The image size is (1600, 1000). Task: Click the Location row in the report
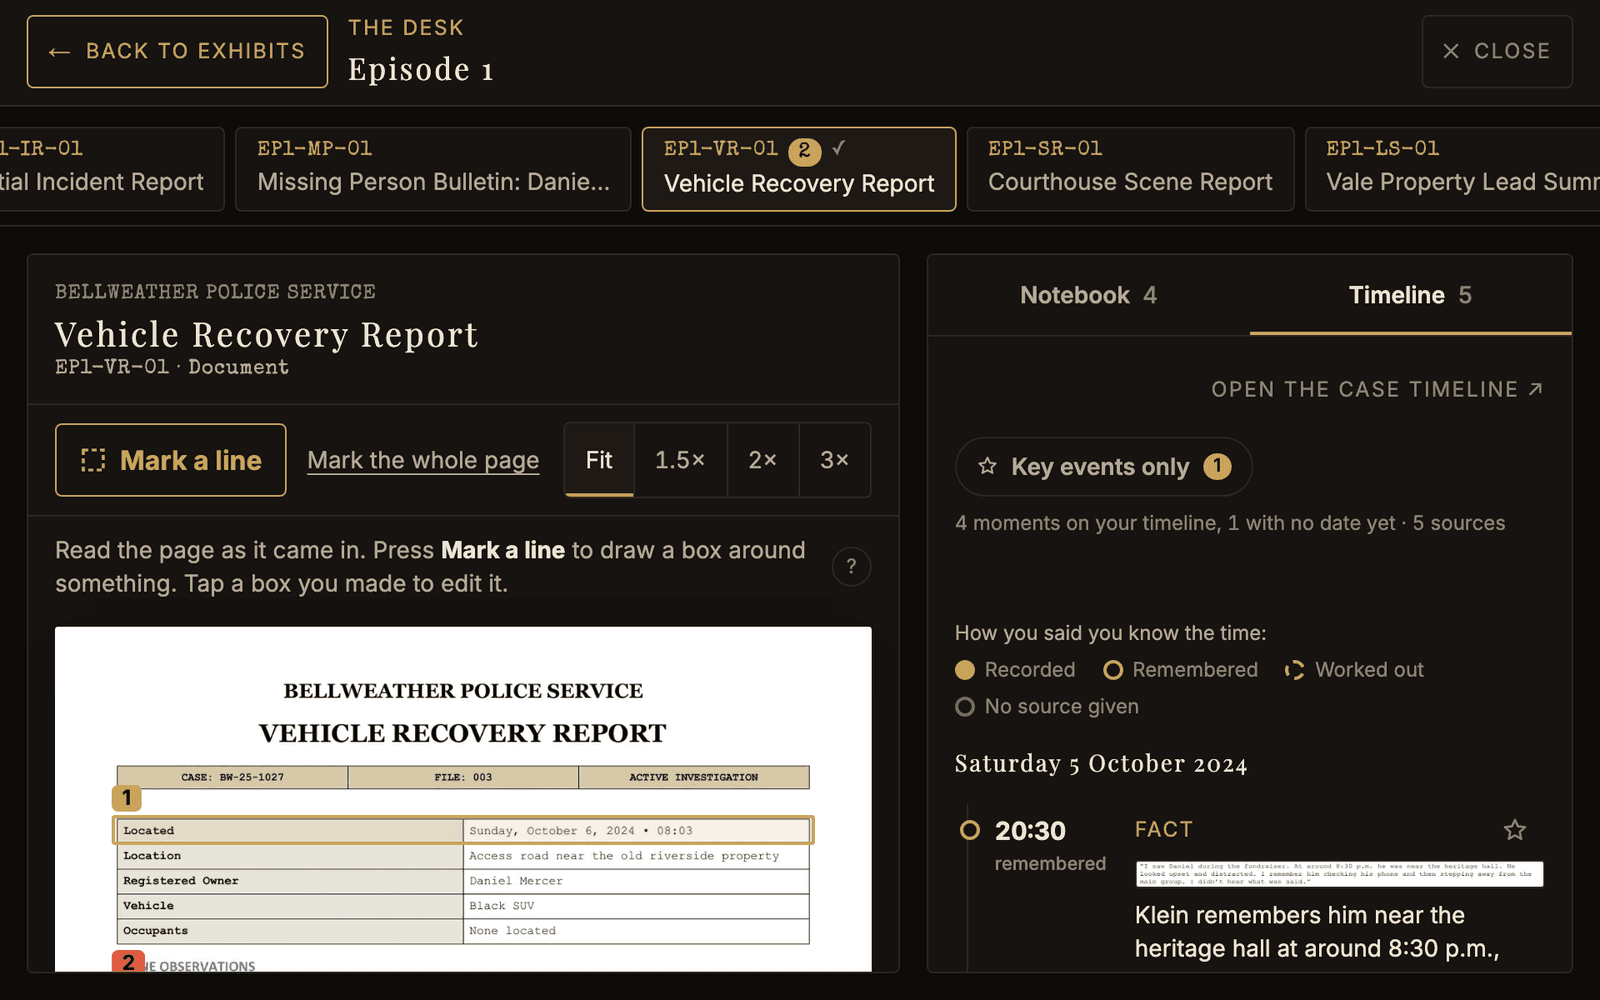click(463, 856)
